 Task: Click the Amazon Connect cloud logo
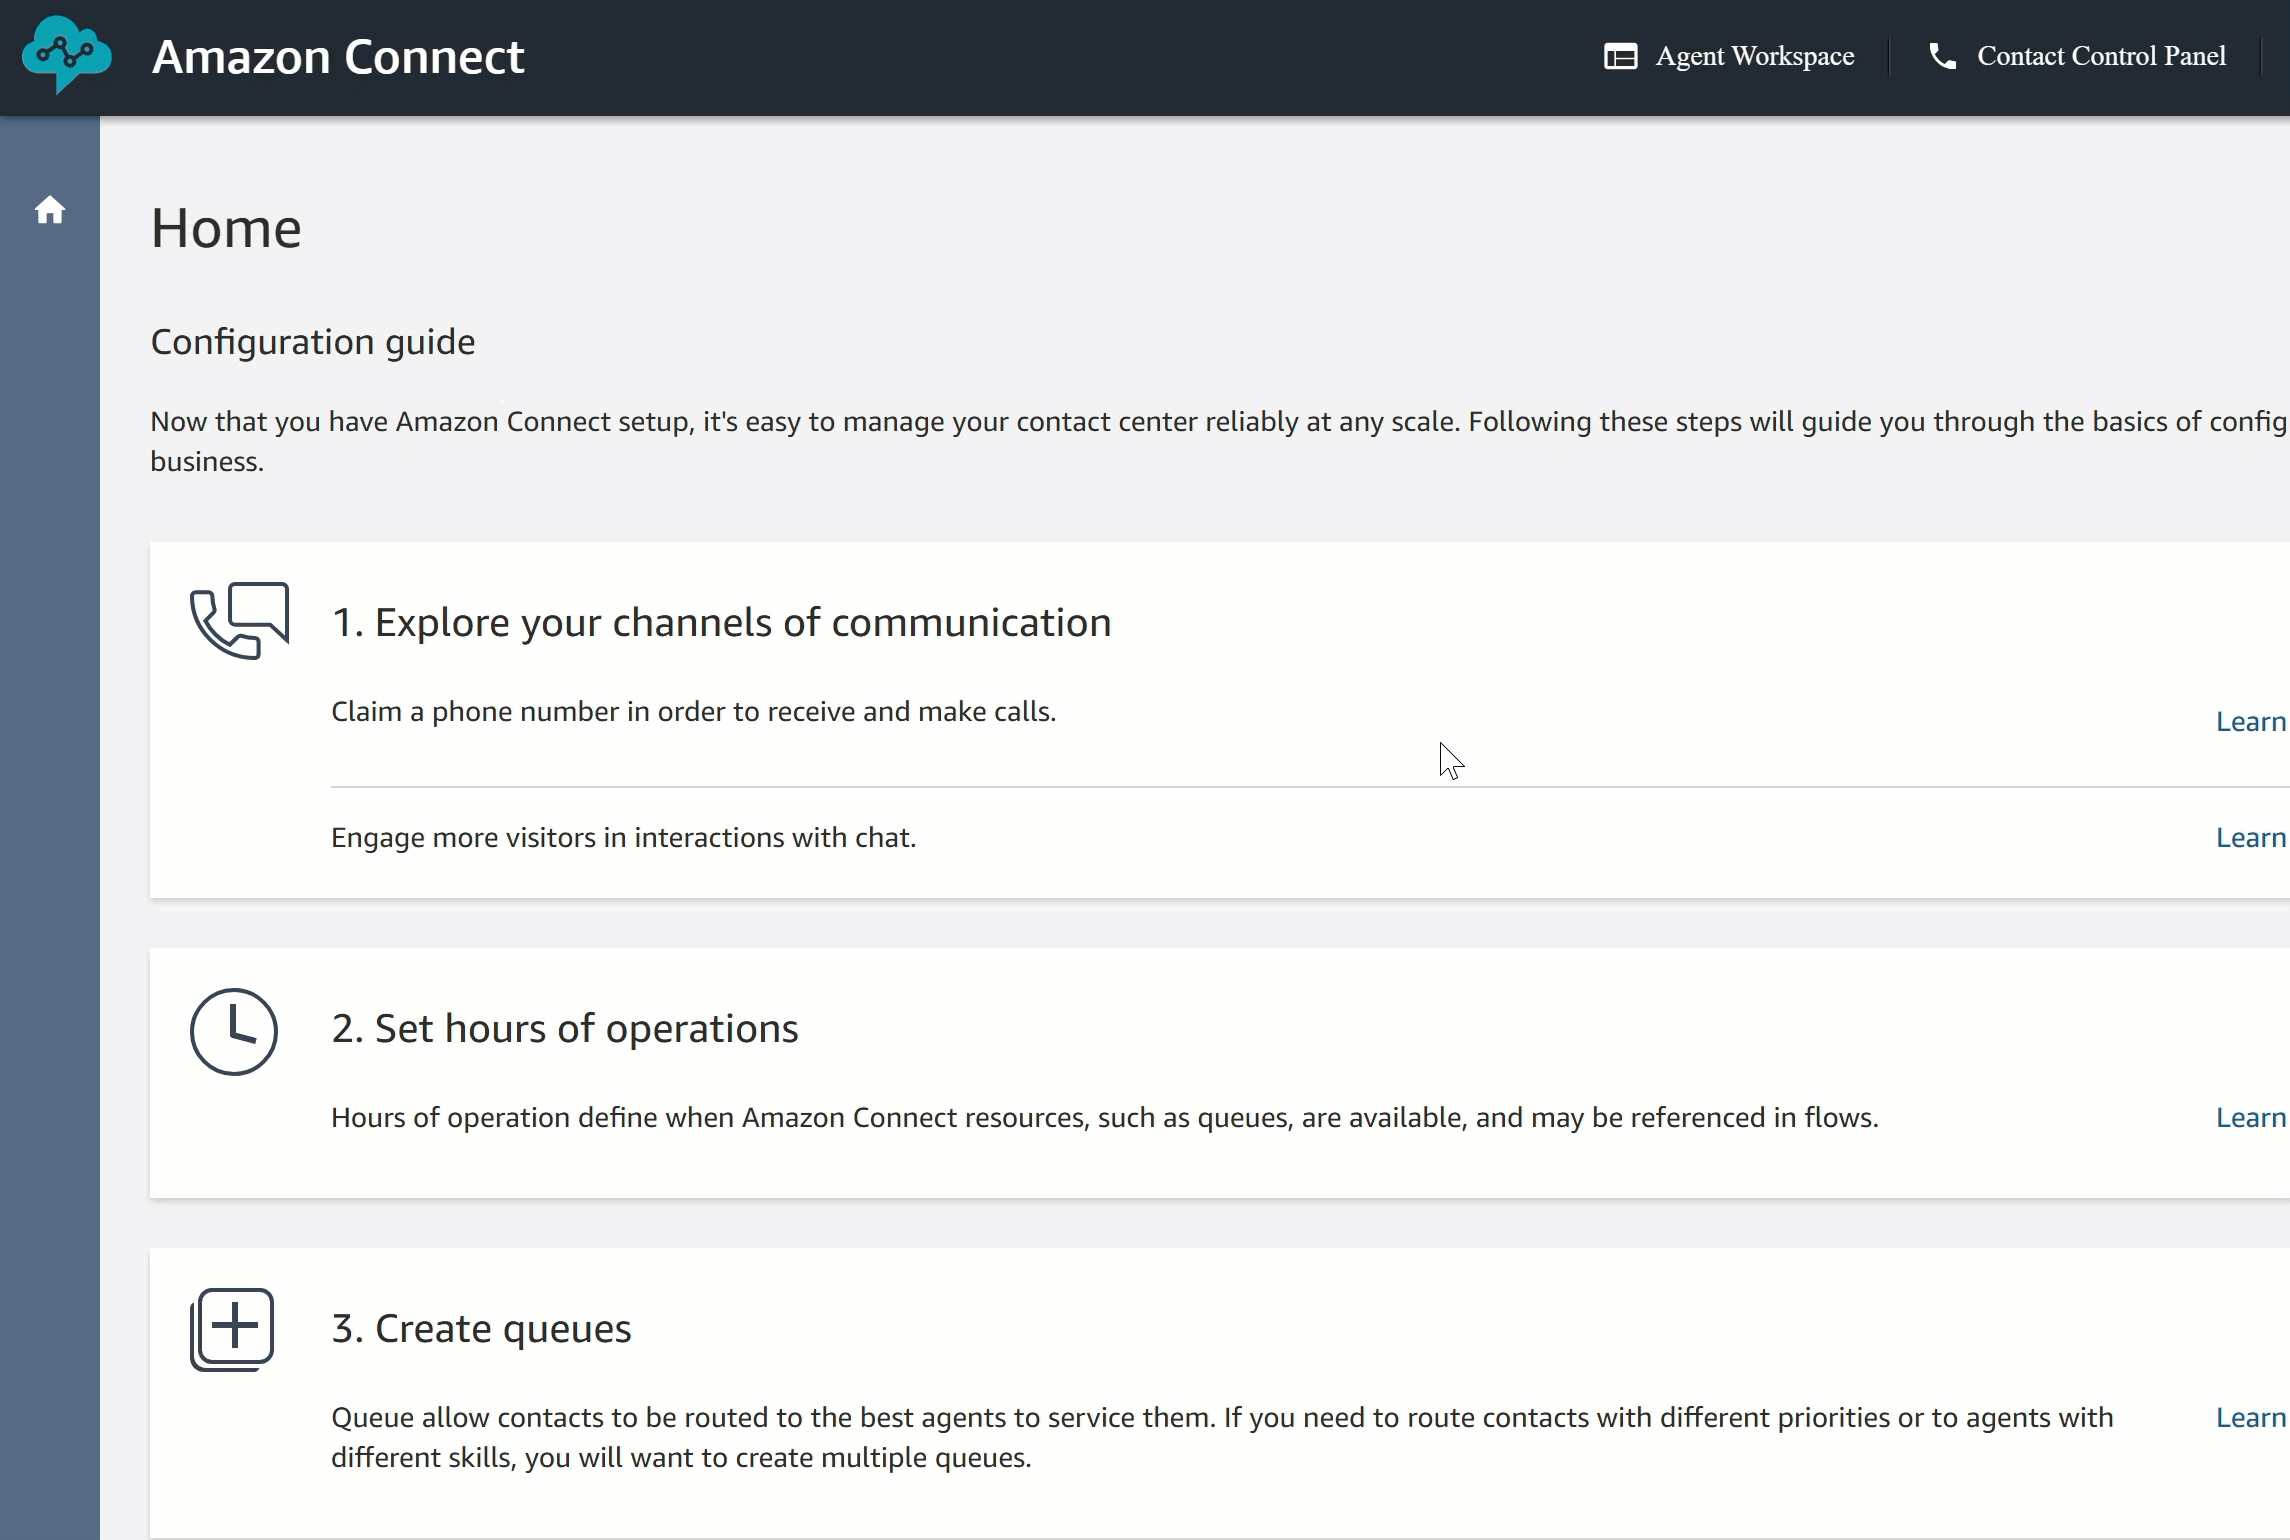(x=67, y=55)
